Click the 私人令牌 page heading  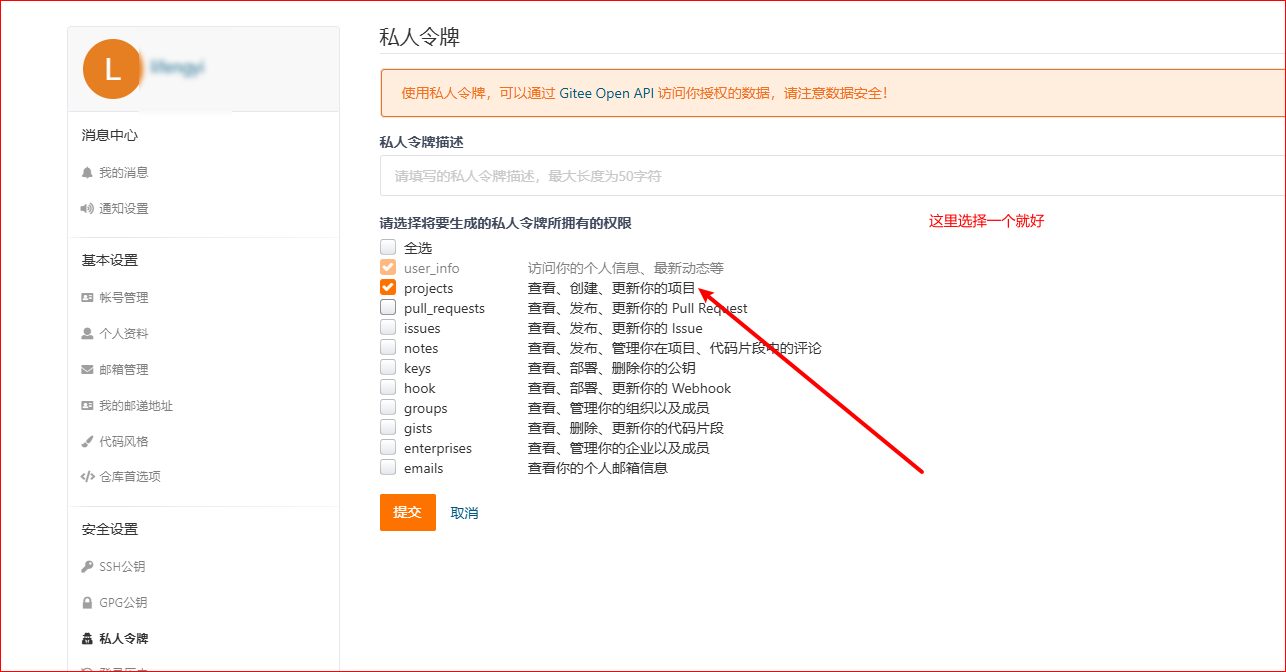point(420,37)
